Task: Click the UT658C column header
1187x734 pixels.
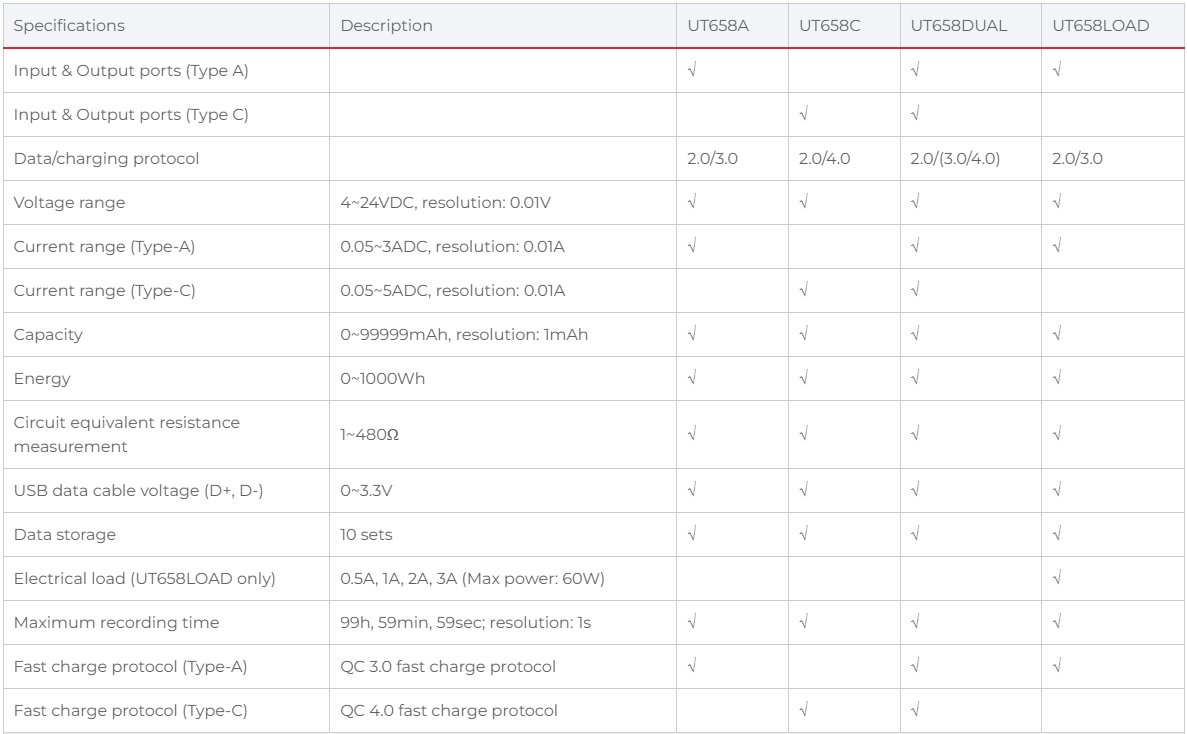Action: pos(829,26)
